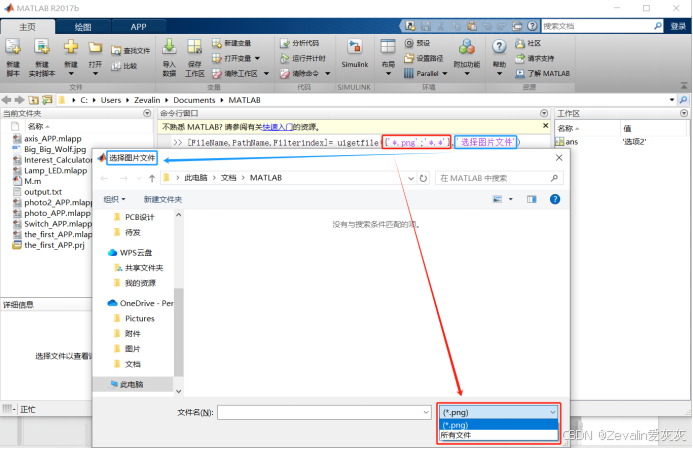The height and width of the screenshot is (449, 693).
Task: Click the Getting Started (快速入门) link
Action: click(x=278, y=127)
